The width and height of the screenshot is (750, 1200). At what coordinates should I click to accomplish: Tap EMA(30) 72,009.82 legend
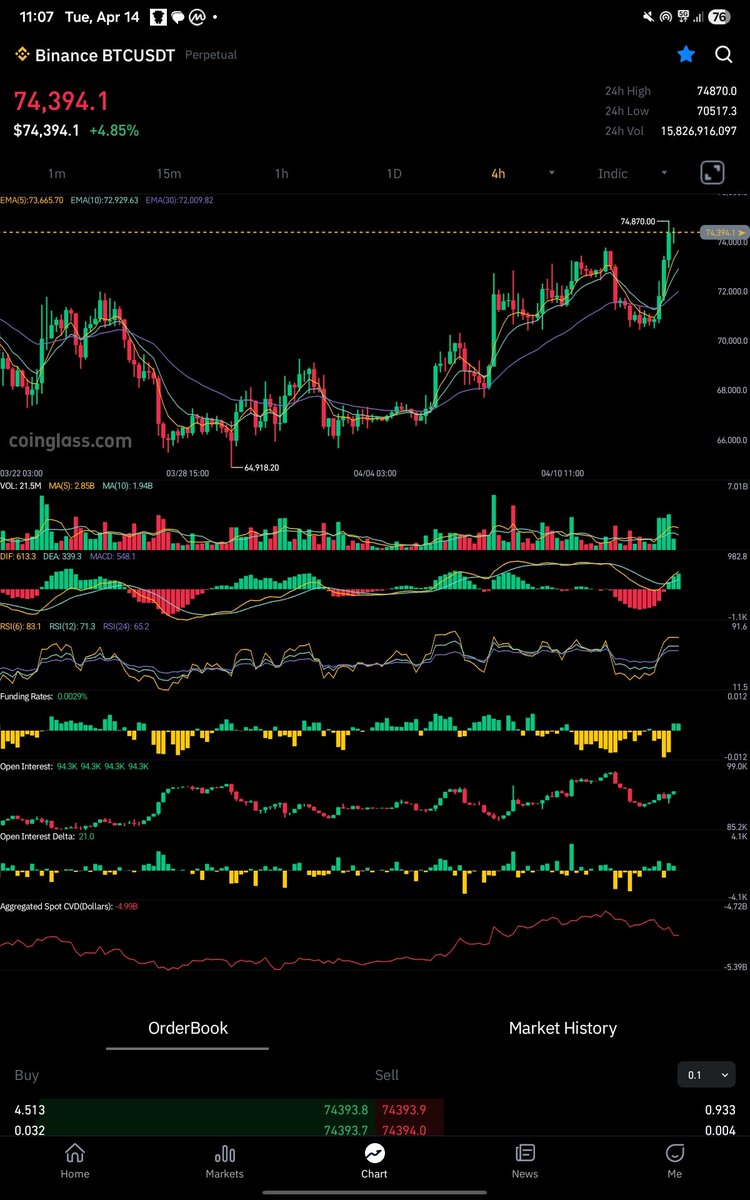point(179,200)
